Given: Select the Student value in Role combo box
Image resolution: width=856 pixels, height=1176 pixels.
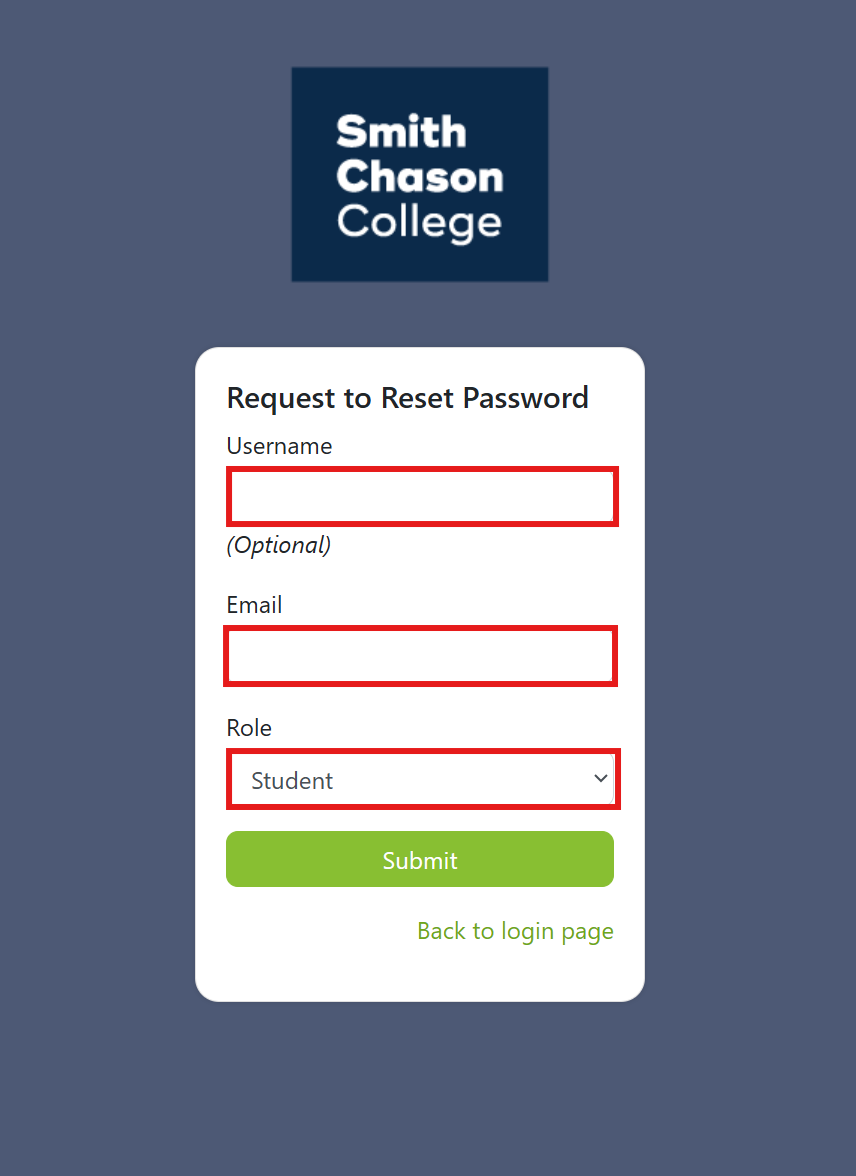Looking at the screenshot, I should (292, 781).
